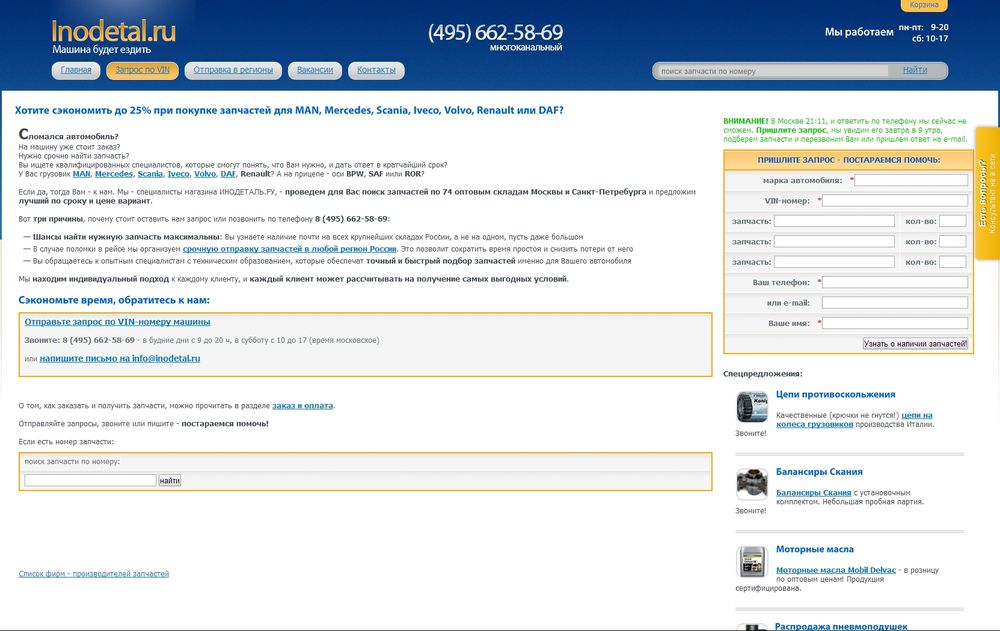
Task: Click Узнать о наличии запчастей button
Action: 915,344
